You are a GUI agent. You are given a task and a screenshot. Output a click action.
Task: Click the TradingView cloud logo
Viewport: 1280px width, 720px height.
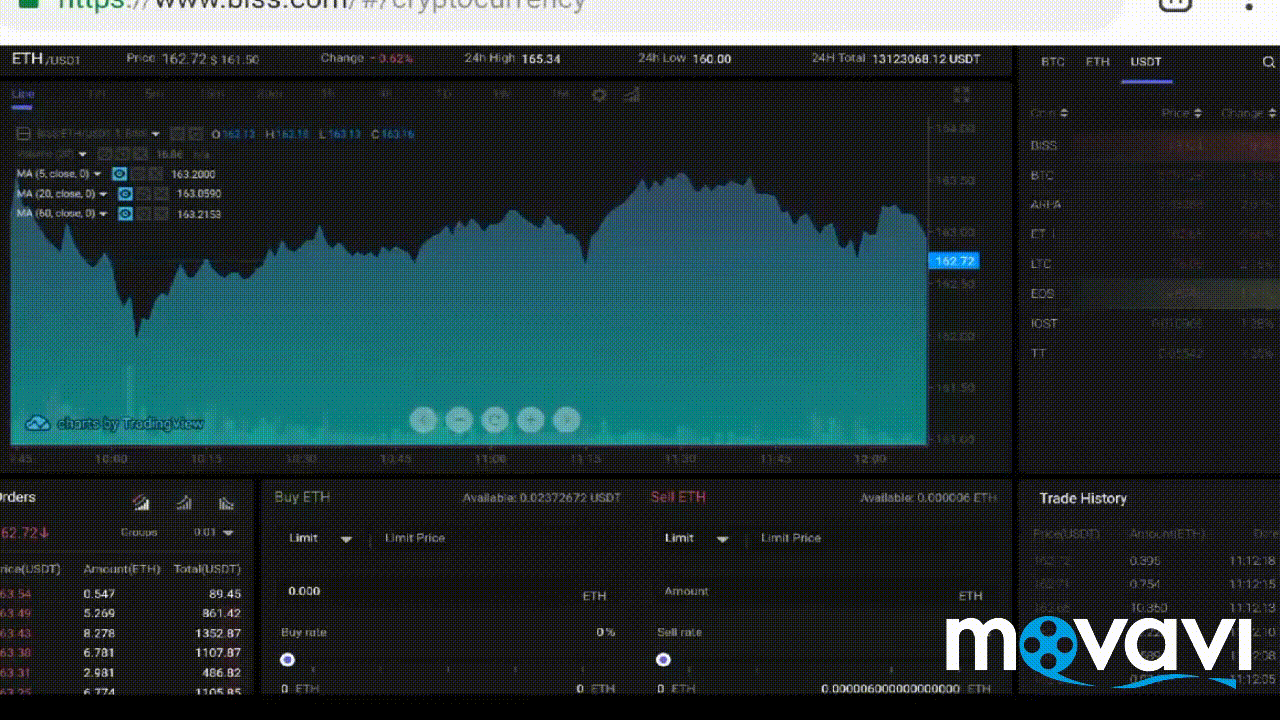38,424
